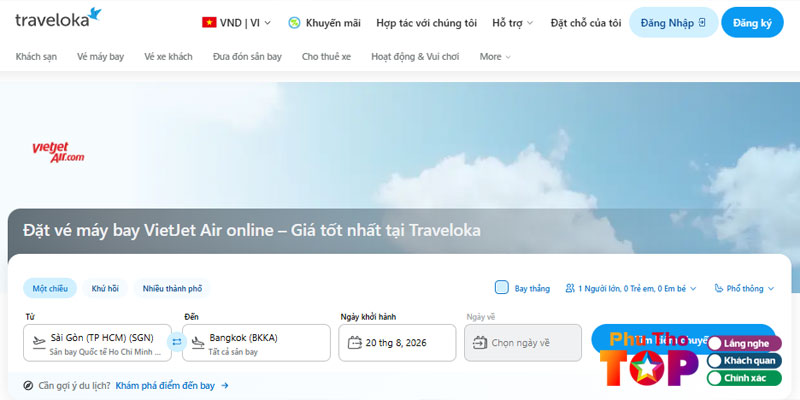The width and height of the screenshot is (800, 400).
Task: Click the login icon inside Đăng Nhập
Action: click(702, 22)
